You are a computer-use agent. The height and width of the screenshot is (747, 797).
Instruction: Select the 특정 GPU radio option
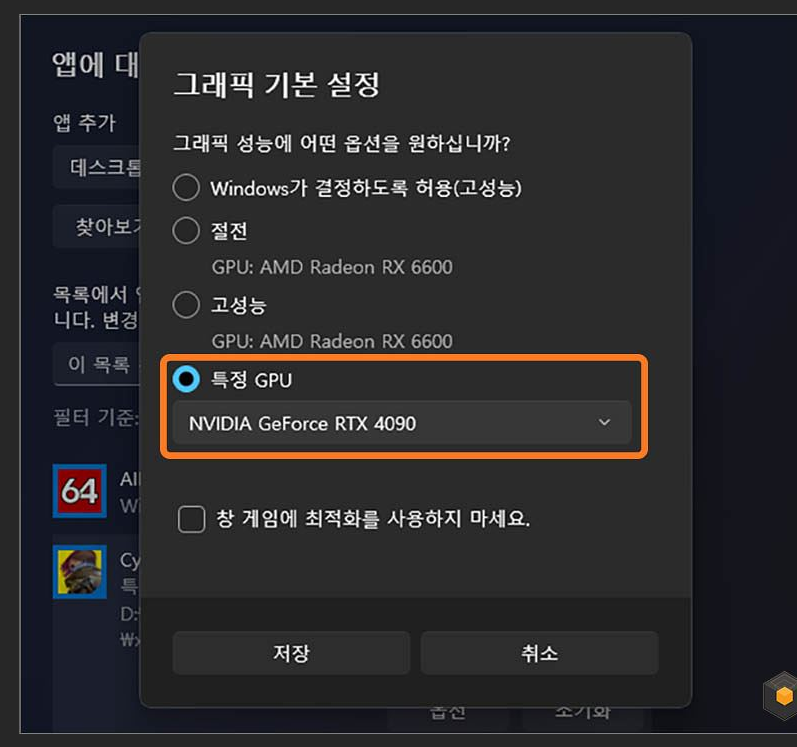(186, 379)
